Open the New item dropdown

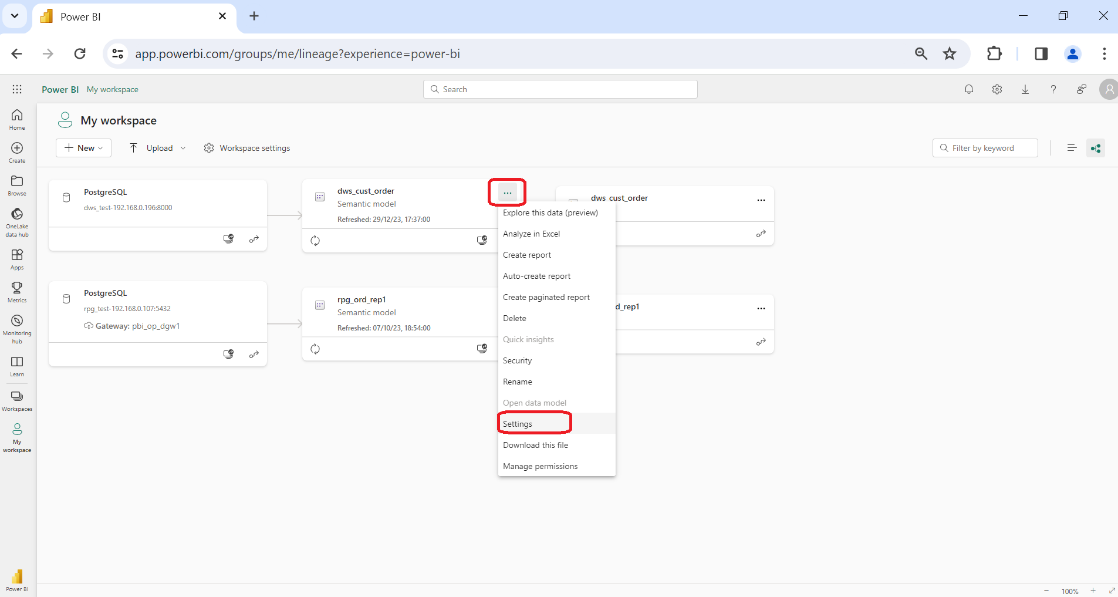pyautogui.click(x=83, y=148)
